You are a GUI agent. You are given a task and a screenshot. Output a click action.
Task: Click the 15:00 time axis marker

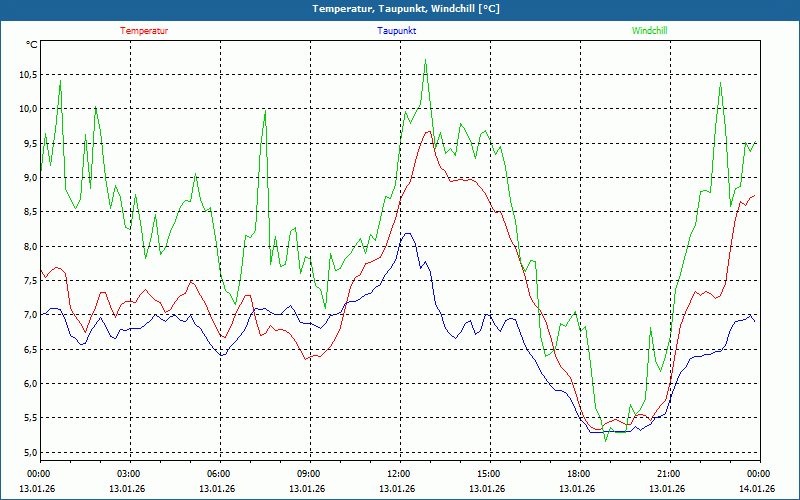coord(489,474)
